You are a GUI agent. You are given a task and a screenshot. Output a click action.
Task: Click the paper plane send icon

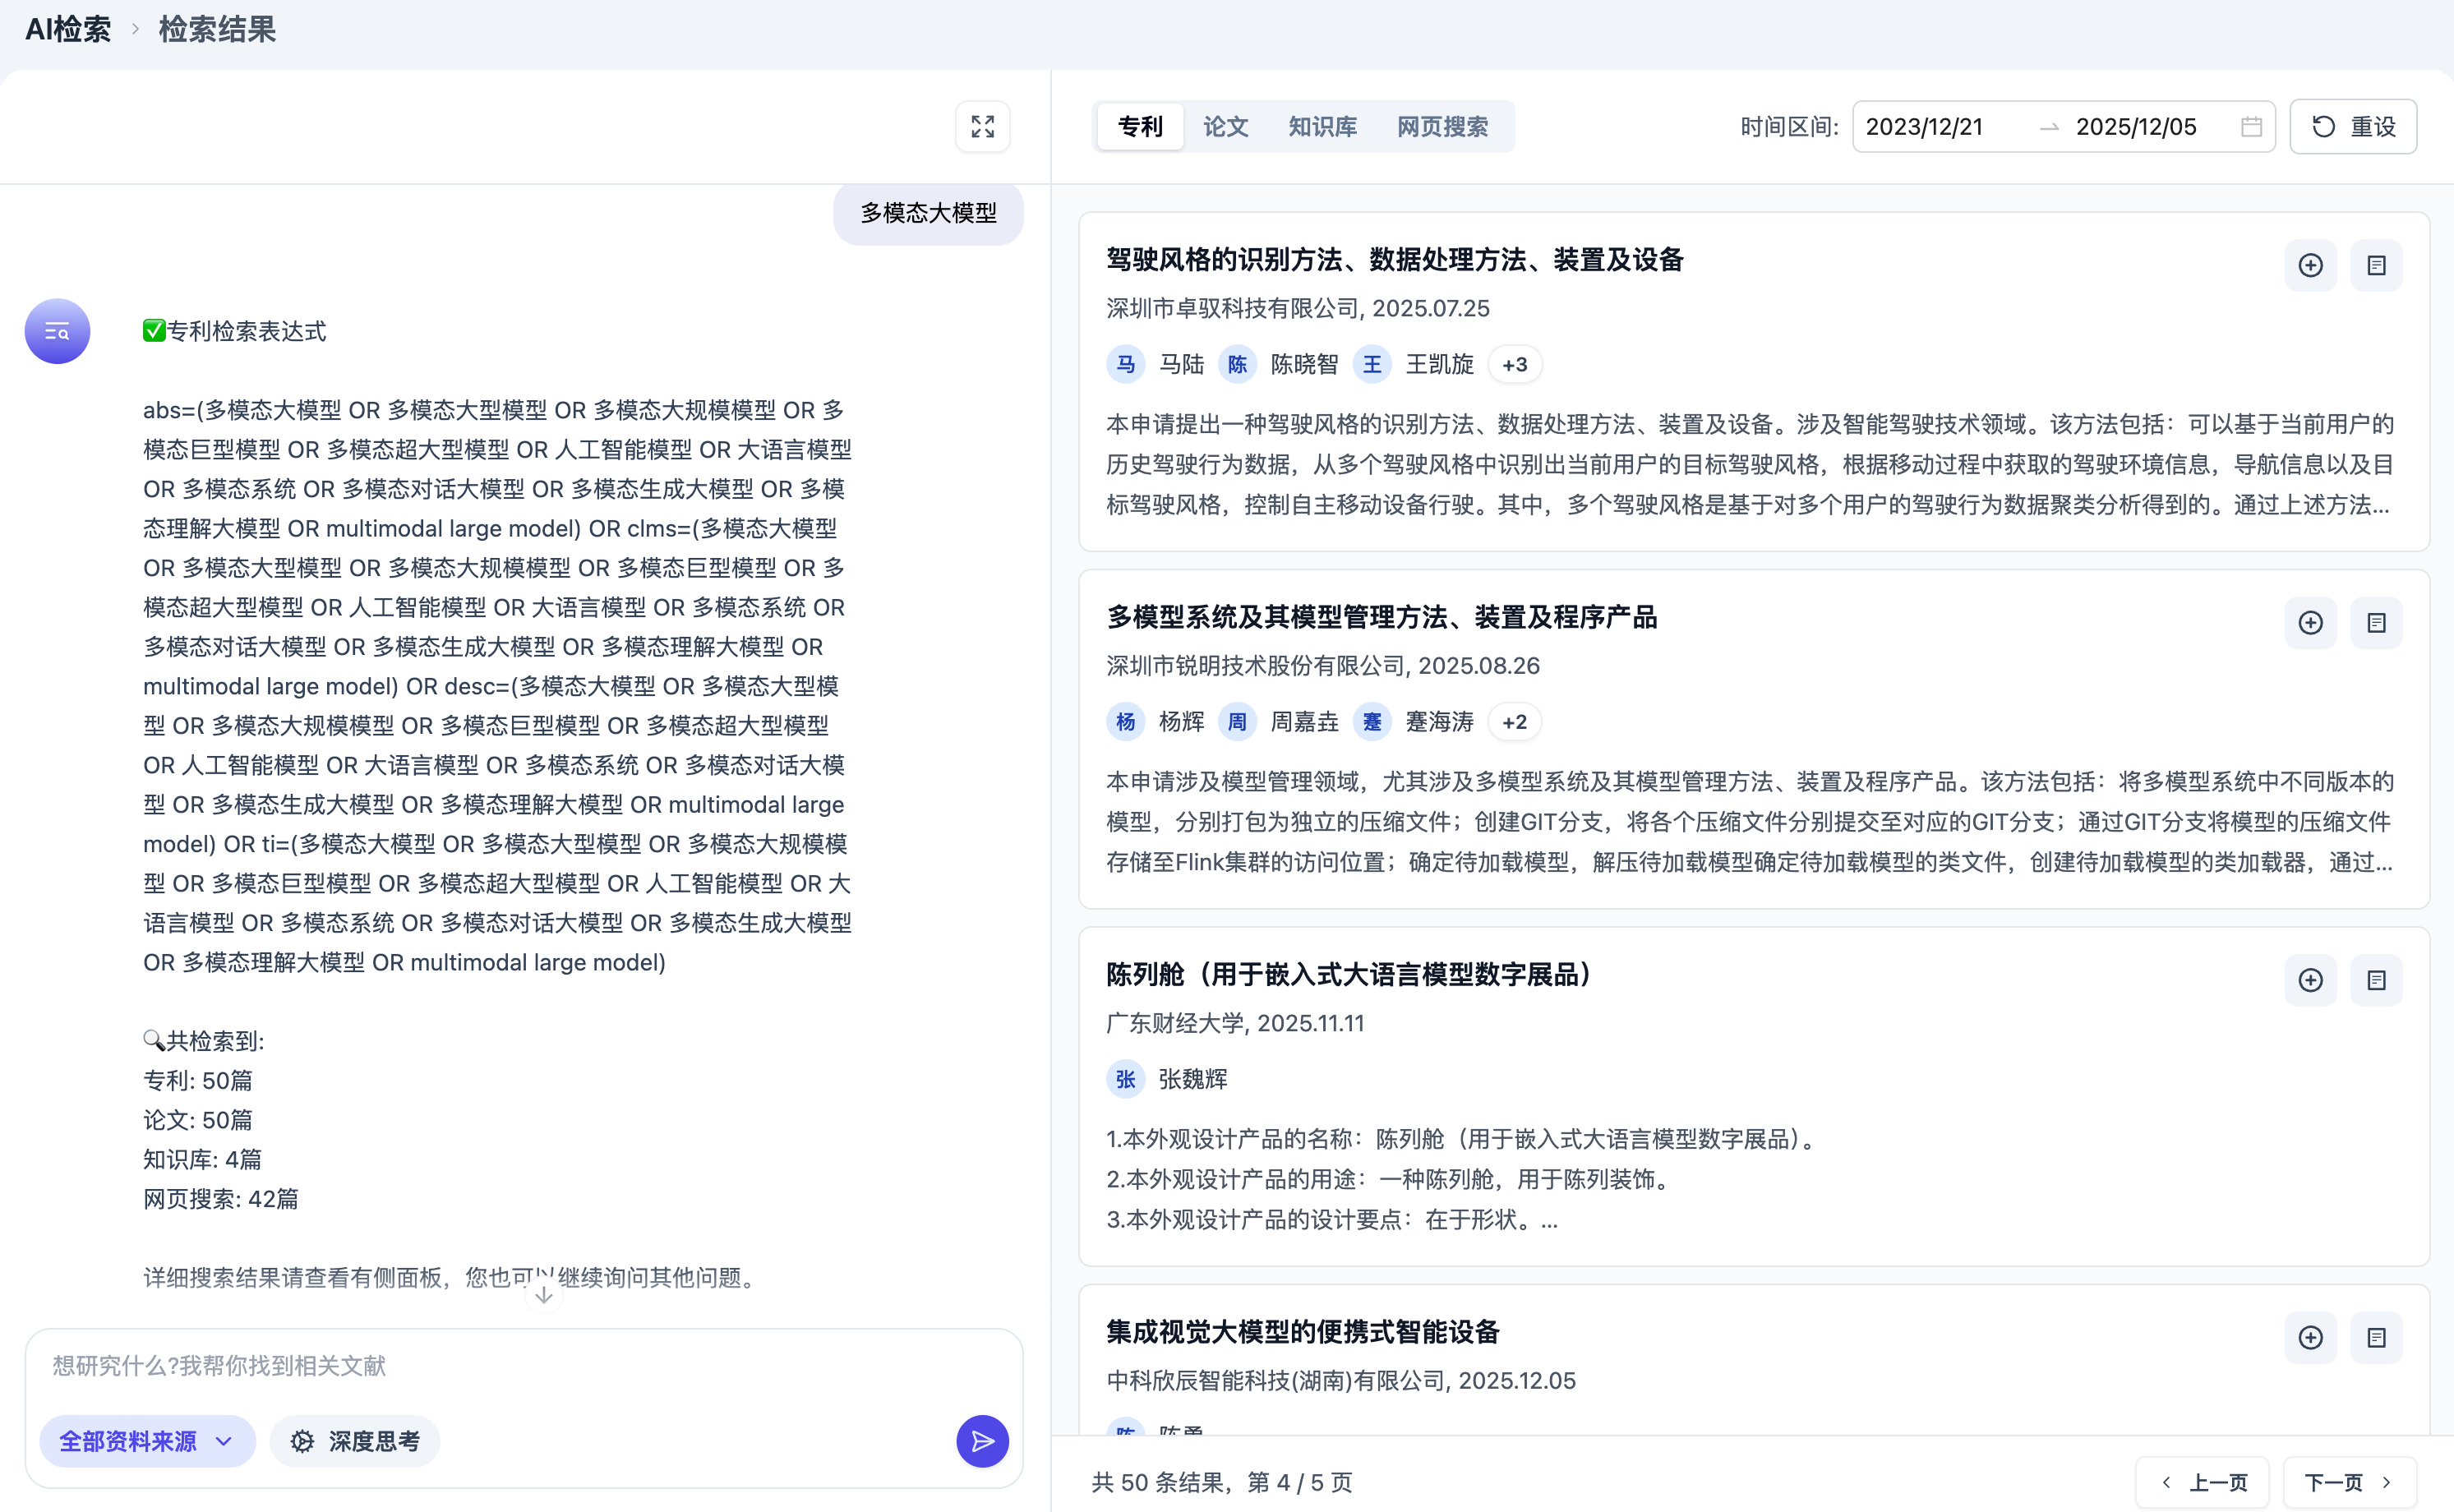982,1441
